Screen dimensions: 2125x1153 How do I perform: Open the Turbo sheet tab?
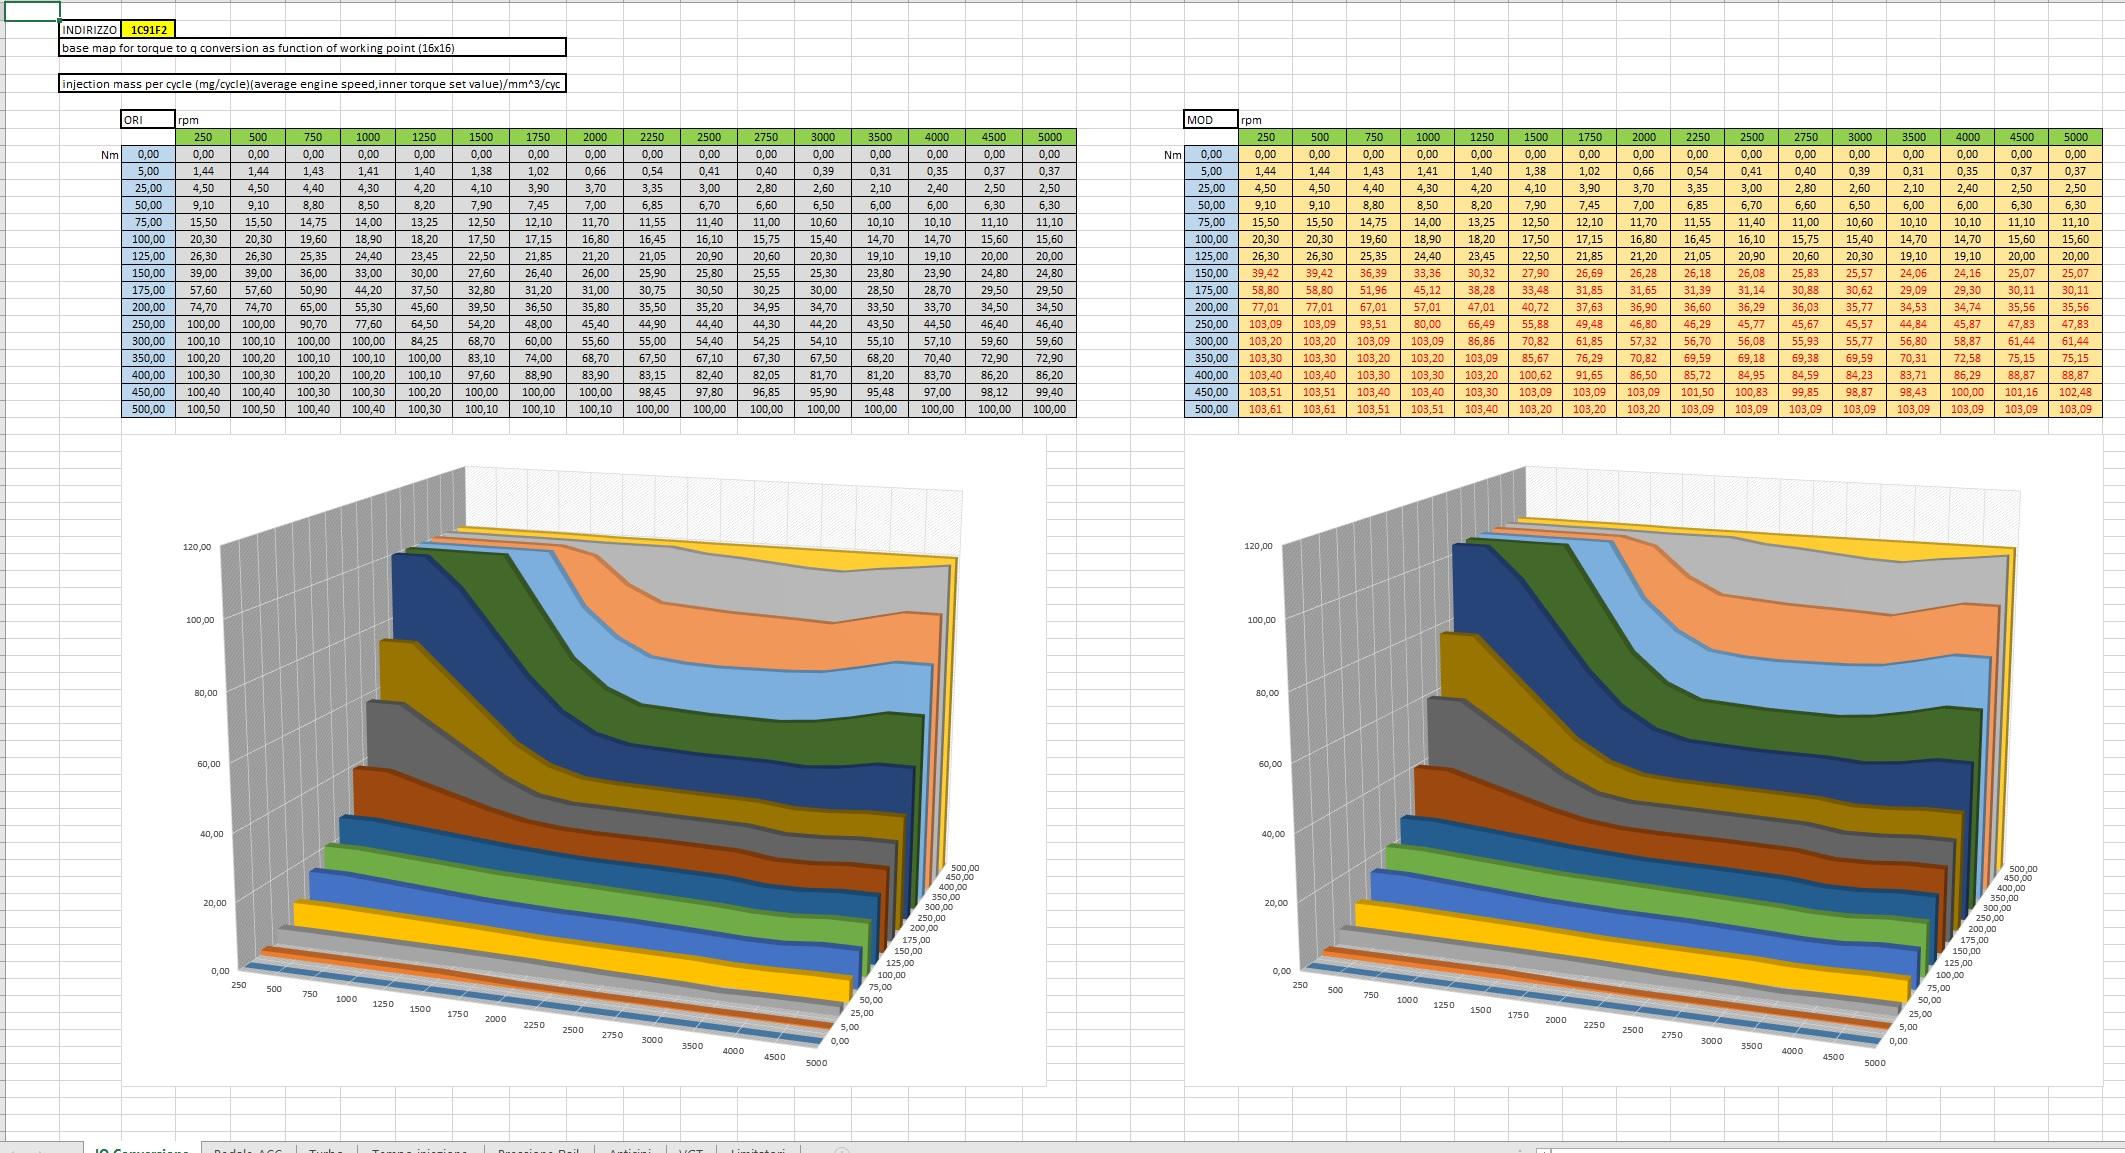(326, 1149)
